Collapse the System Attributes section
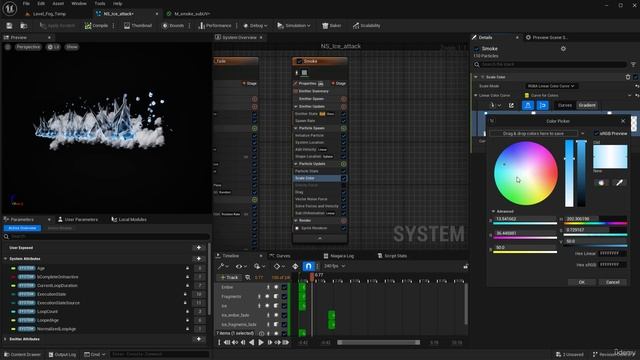This screenshot has height=360, width=640. (x=6, y=259)
